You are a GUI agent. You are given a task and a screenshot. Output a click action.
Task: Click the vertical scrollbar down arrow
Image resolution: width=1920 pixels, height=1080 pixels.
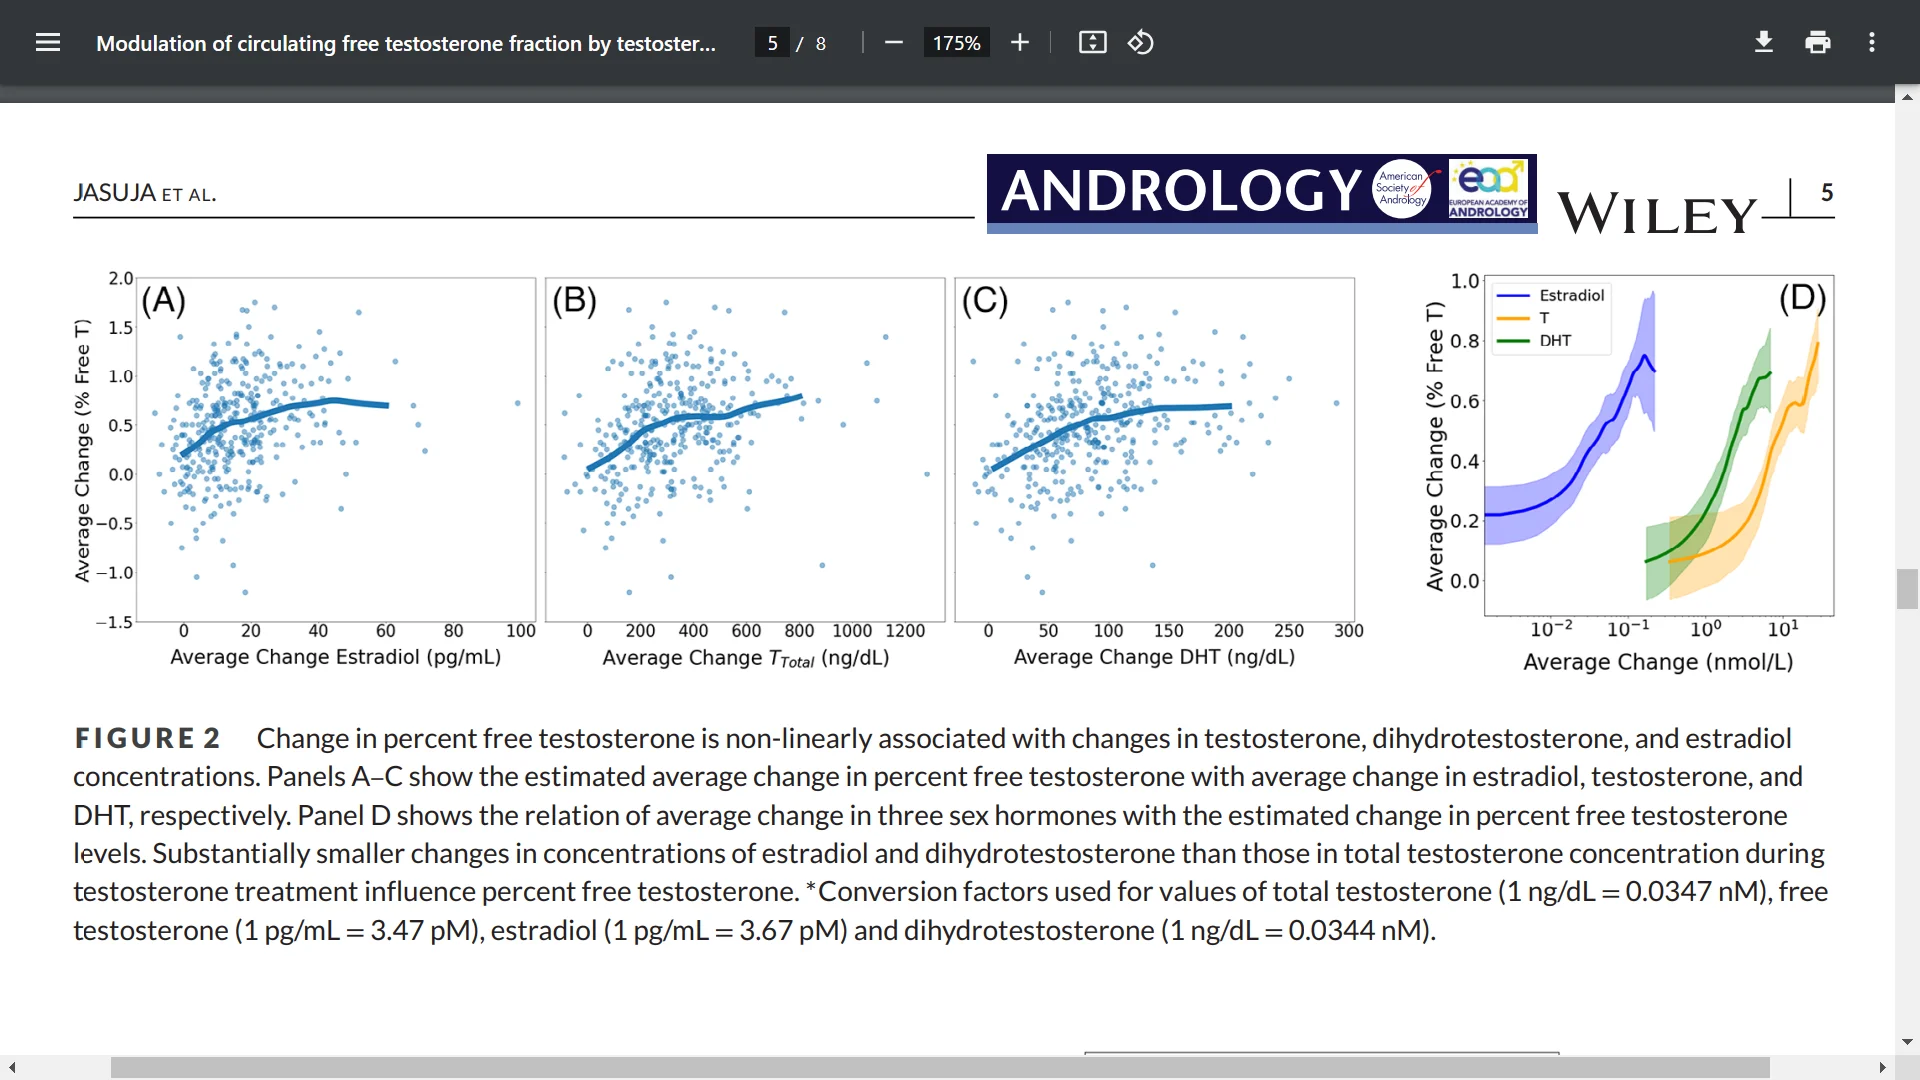(1907, 1042)
